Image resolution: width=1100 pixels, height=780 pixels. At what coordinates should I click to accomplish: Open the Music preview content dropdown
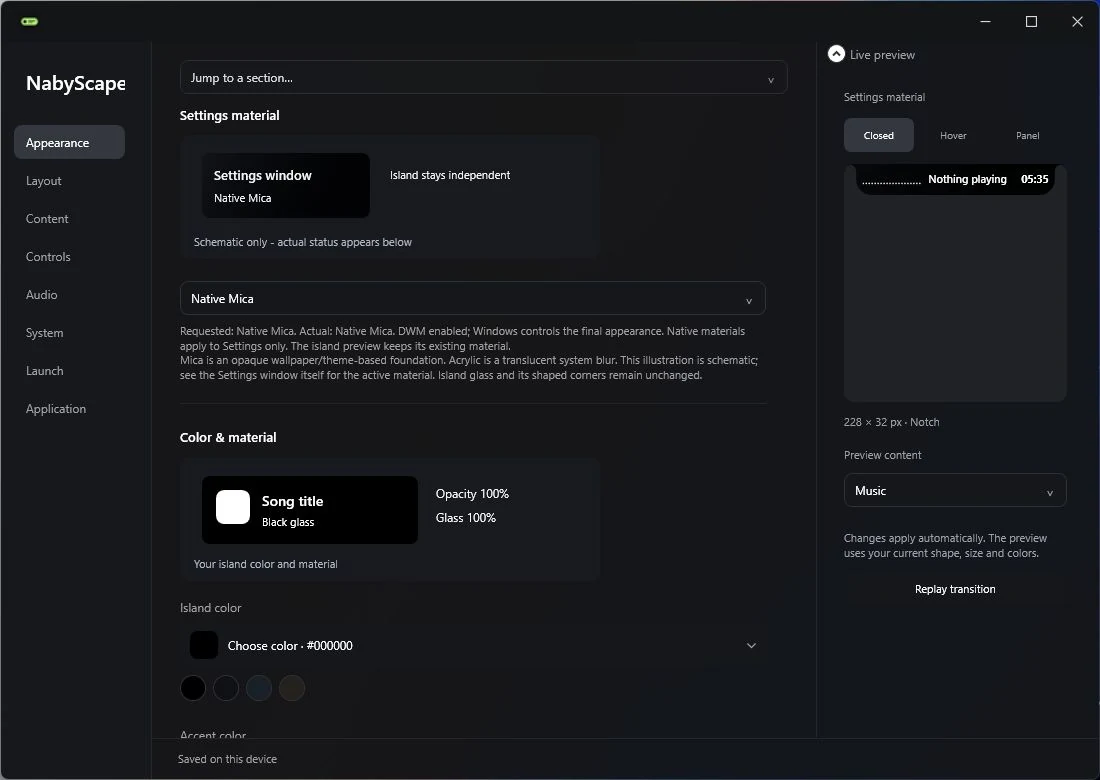click(955, 491)
